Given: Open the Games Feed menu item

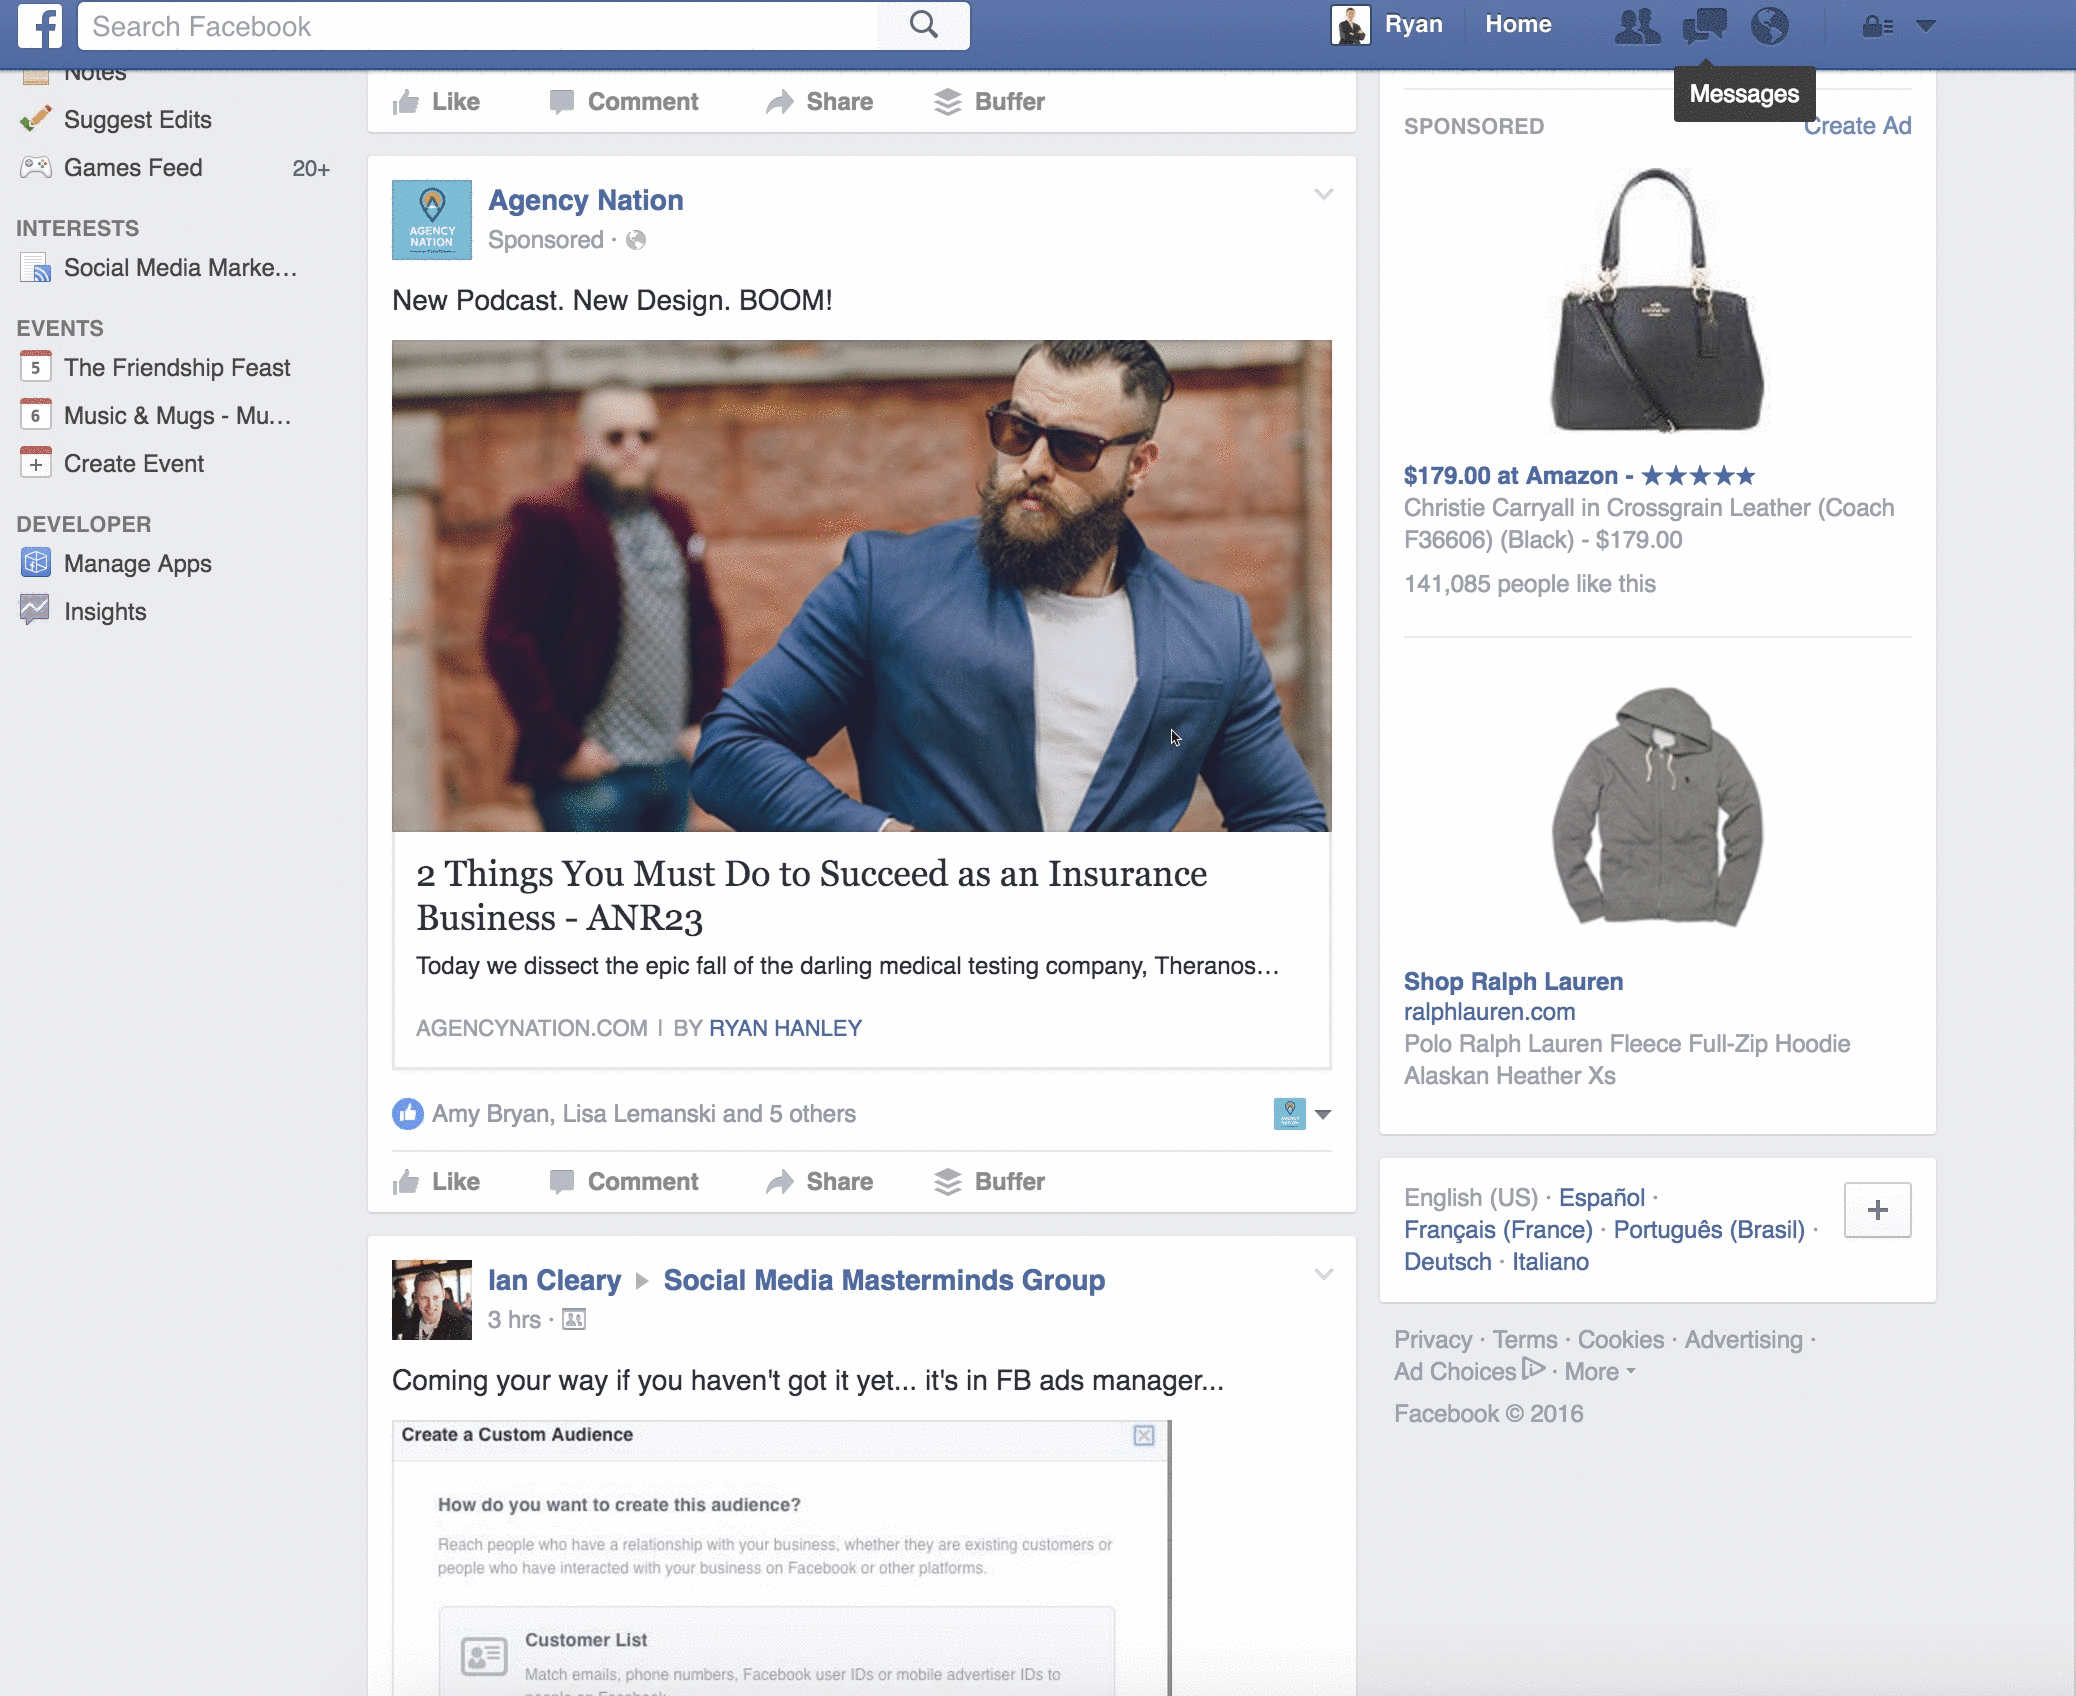Looking at the screenshot, I should (x=131, y=167).
